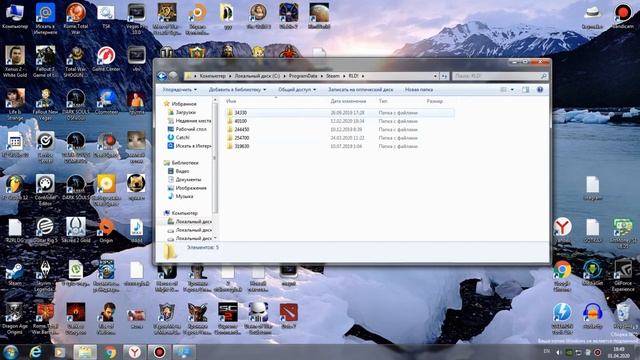Open the Origin desktop icon
The width and height of the screenshot is (640, 360).
[x=106, y=230]
